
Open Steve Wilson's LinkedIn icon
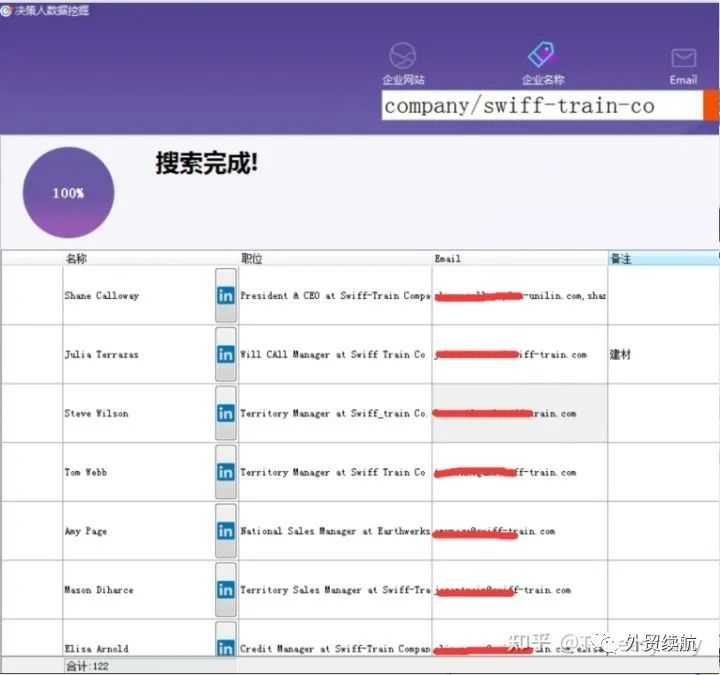(x=225, y=413)
